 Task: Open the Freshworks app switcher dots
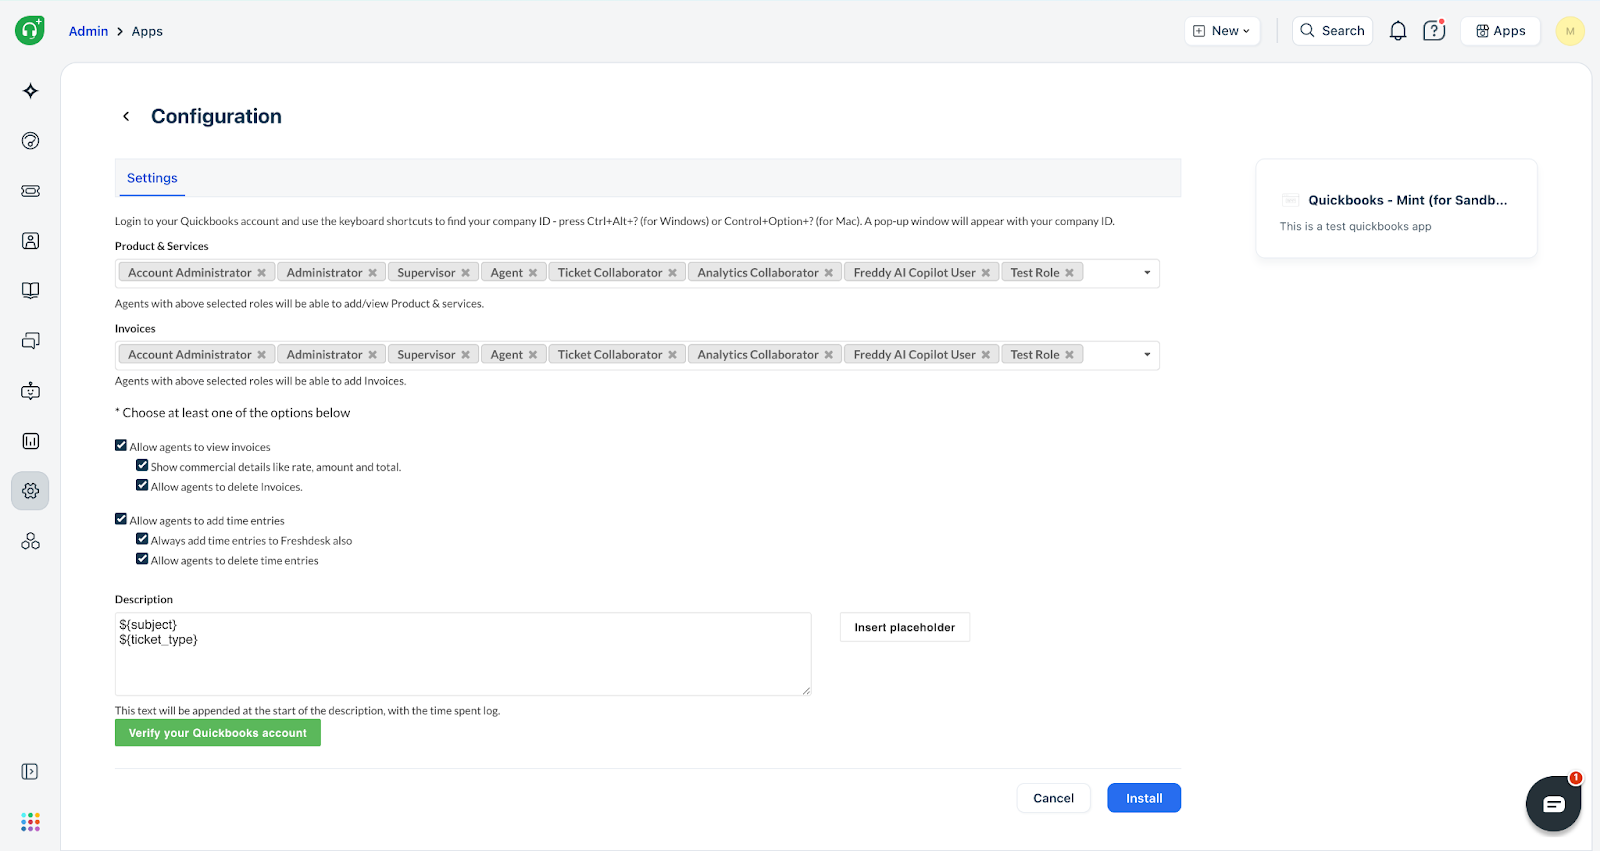point(31,822)
